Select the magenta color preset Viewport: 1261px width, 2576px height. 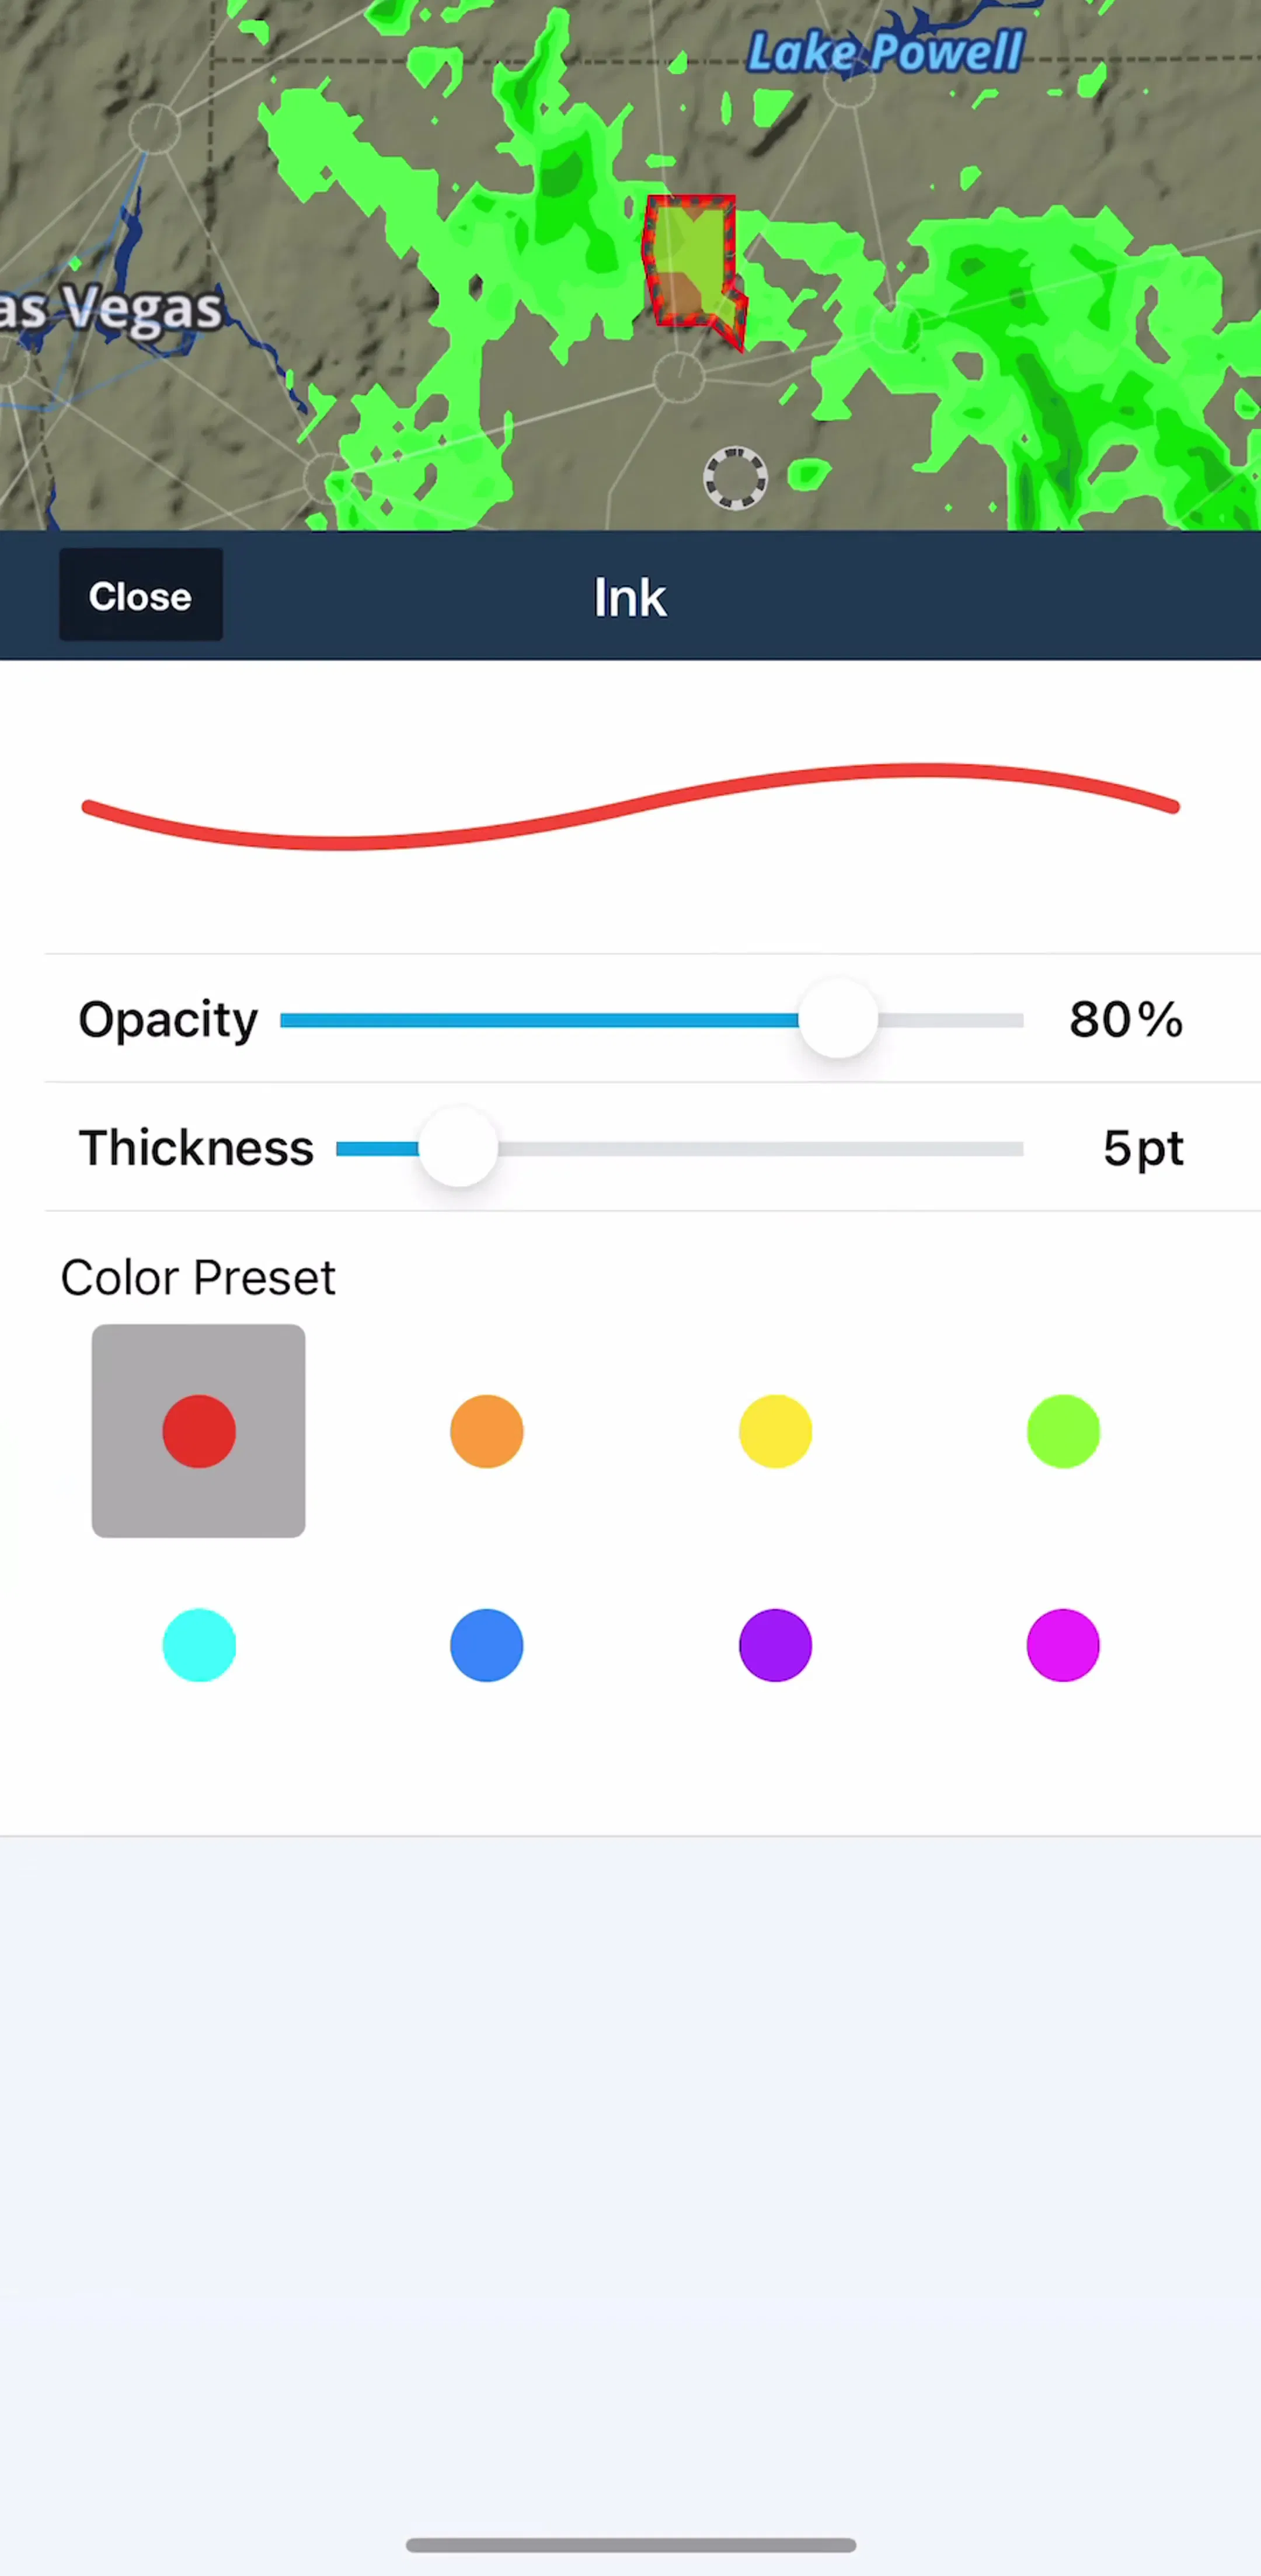coord(1063,1645)
